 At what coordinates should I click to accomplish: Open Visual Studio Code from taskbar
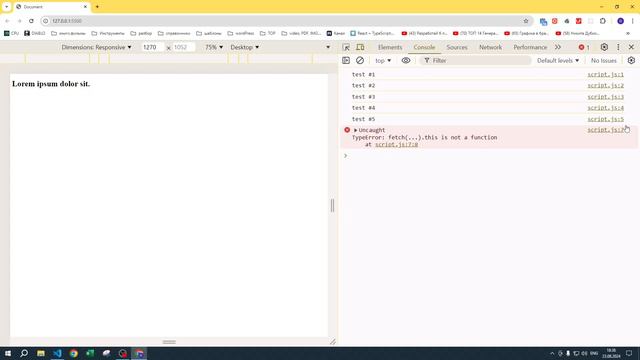click(57, 353)
